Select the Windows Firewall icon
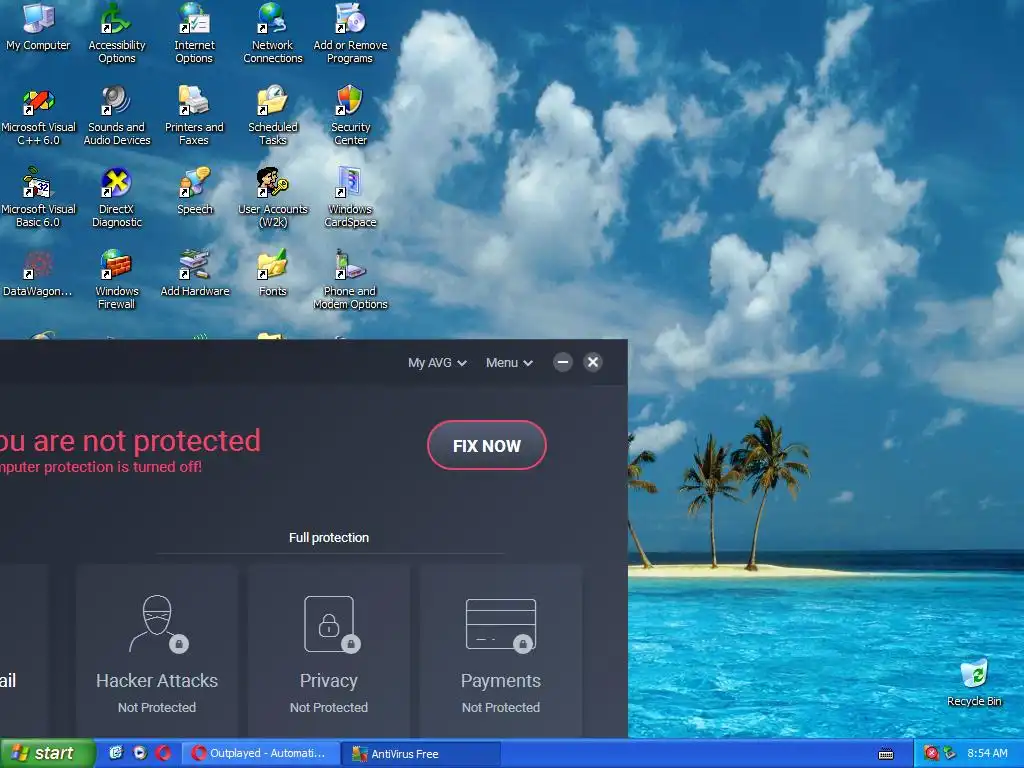 [116, 281]
